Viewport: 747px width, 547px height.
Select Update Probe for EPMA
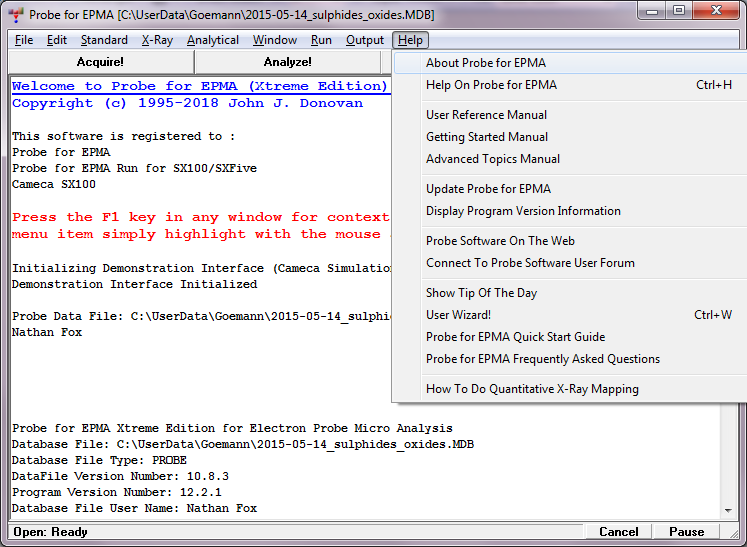pyautogui.click(x=488, y=189)
